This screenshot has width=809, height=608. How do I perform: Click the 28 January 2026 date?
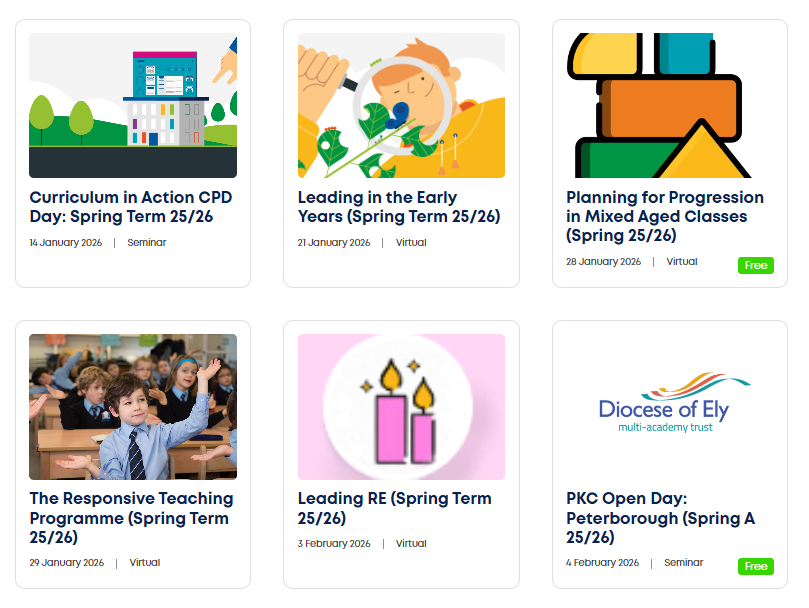point(603,262)
